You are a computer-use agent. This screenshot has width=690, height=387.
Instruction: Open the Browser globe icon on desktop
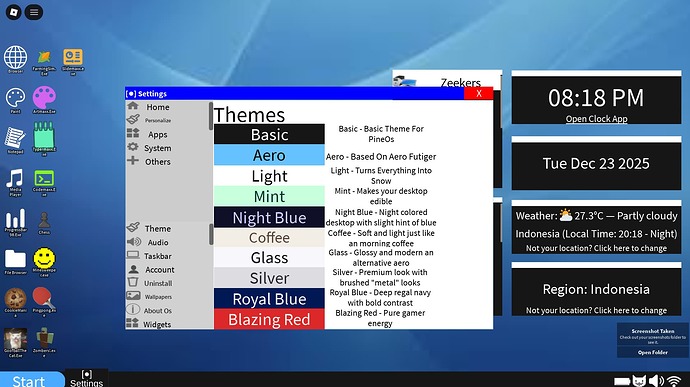click(x=15, y=58)
